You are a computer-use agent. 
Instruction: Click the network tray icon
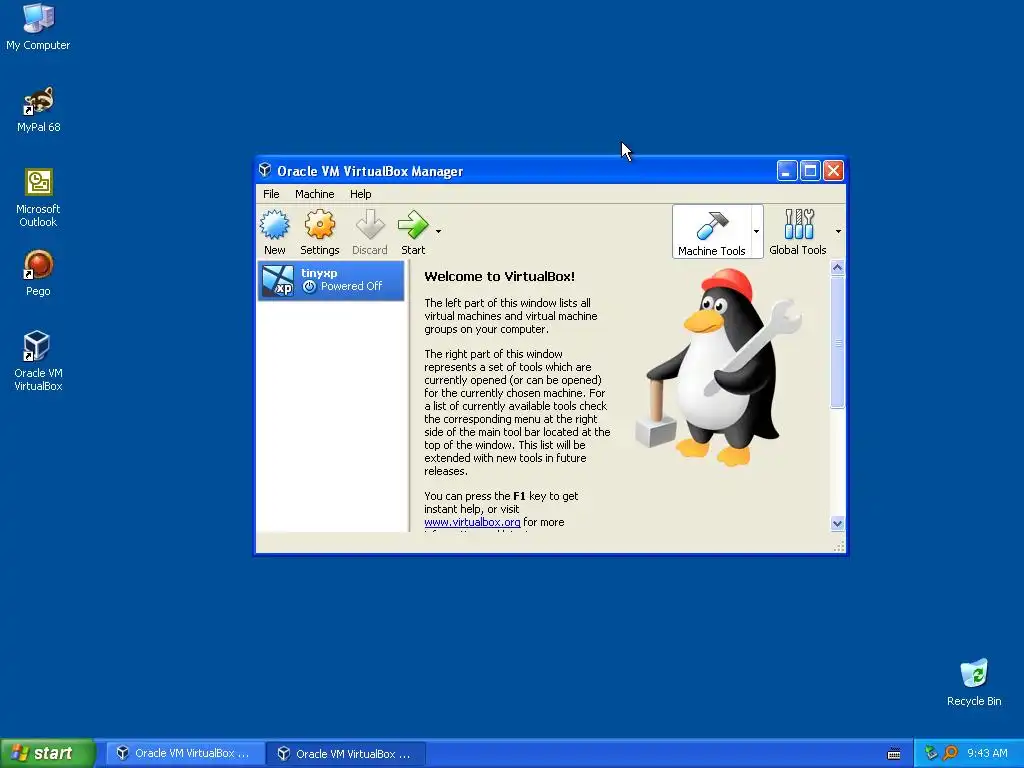931,753
